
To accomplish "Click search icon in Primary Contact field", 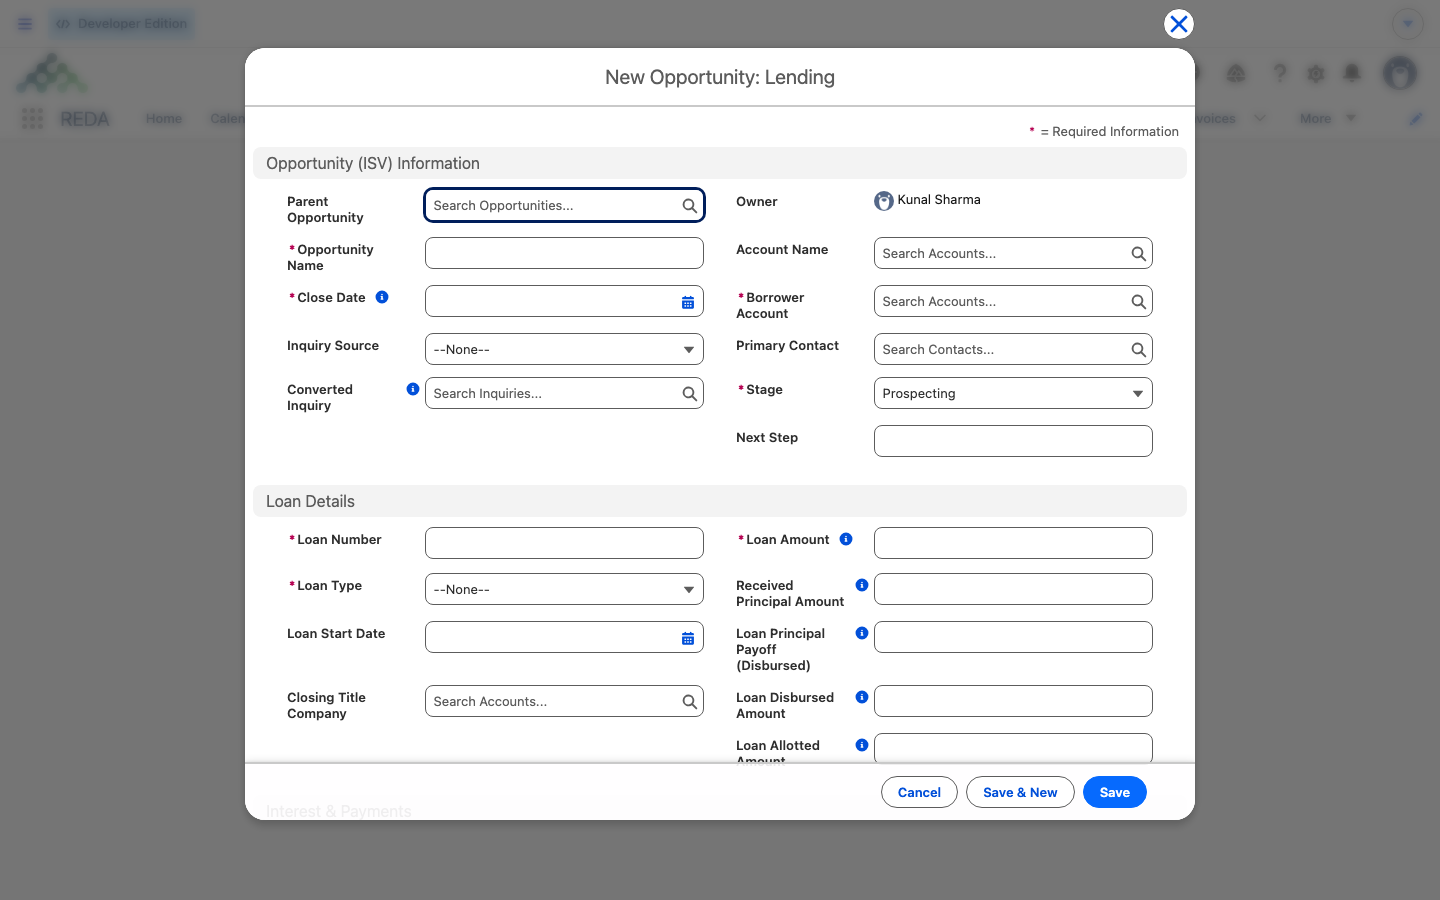I will coord(1138,350).
